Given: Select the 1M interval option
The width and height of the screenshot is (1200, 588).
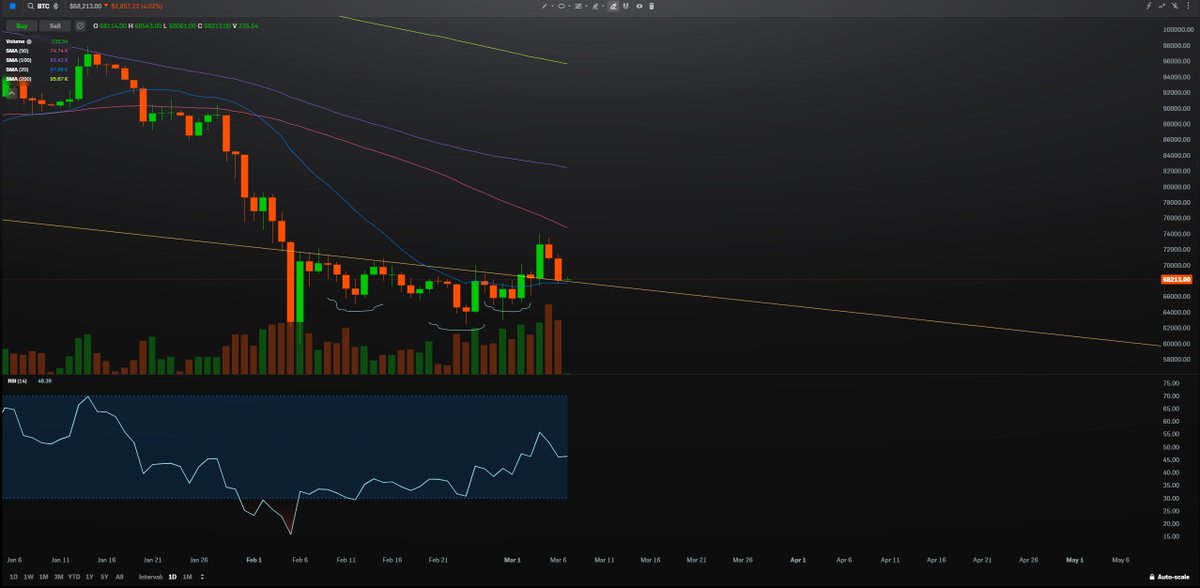Looking at the screenshot, I should coord(187,577).
